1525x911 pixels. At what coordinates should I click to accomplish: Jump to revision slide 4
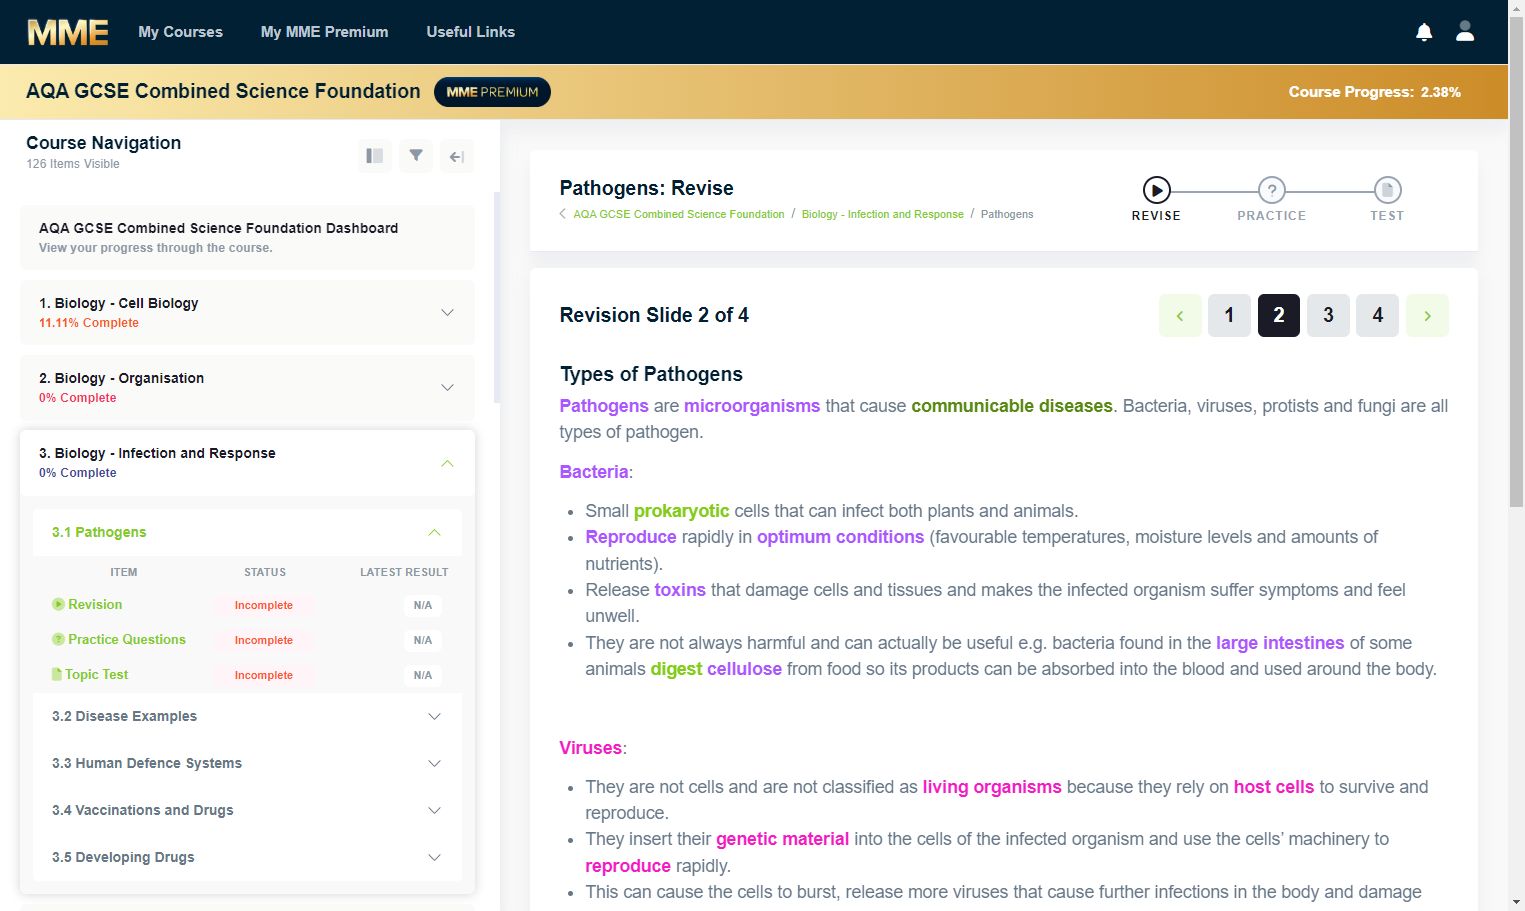pos(1378,315)
